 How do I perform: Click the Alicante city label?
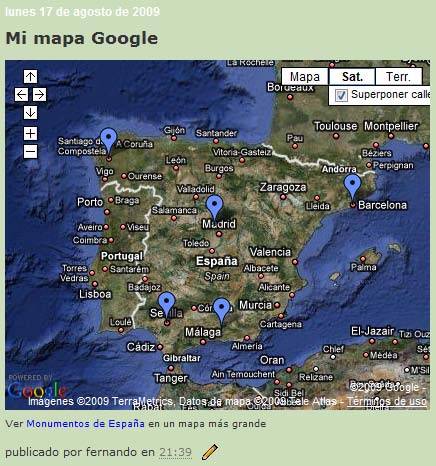274,287
